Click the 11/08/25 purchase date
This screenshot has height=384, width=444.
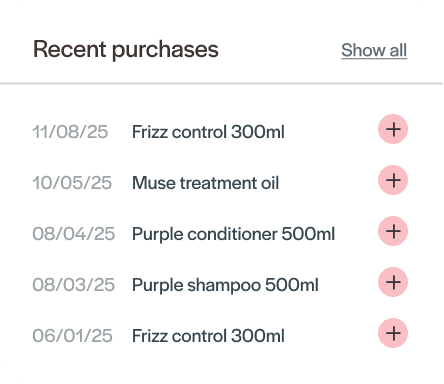[70, 132]
